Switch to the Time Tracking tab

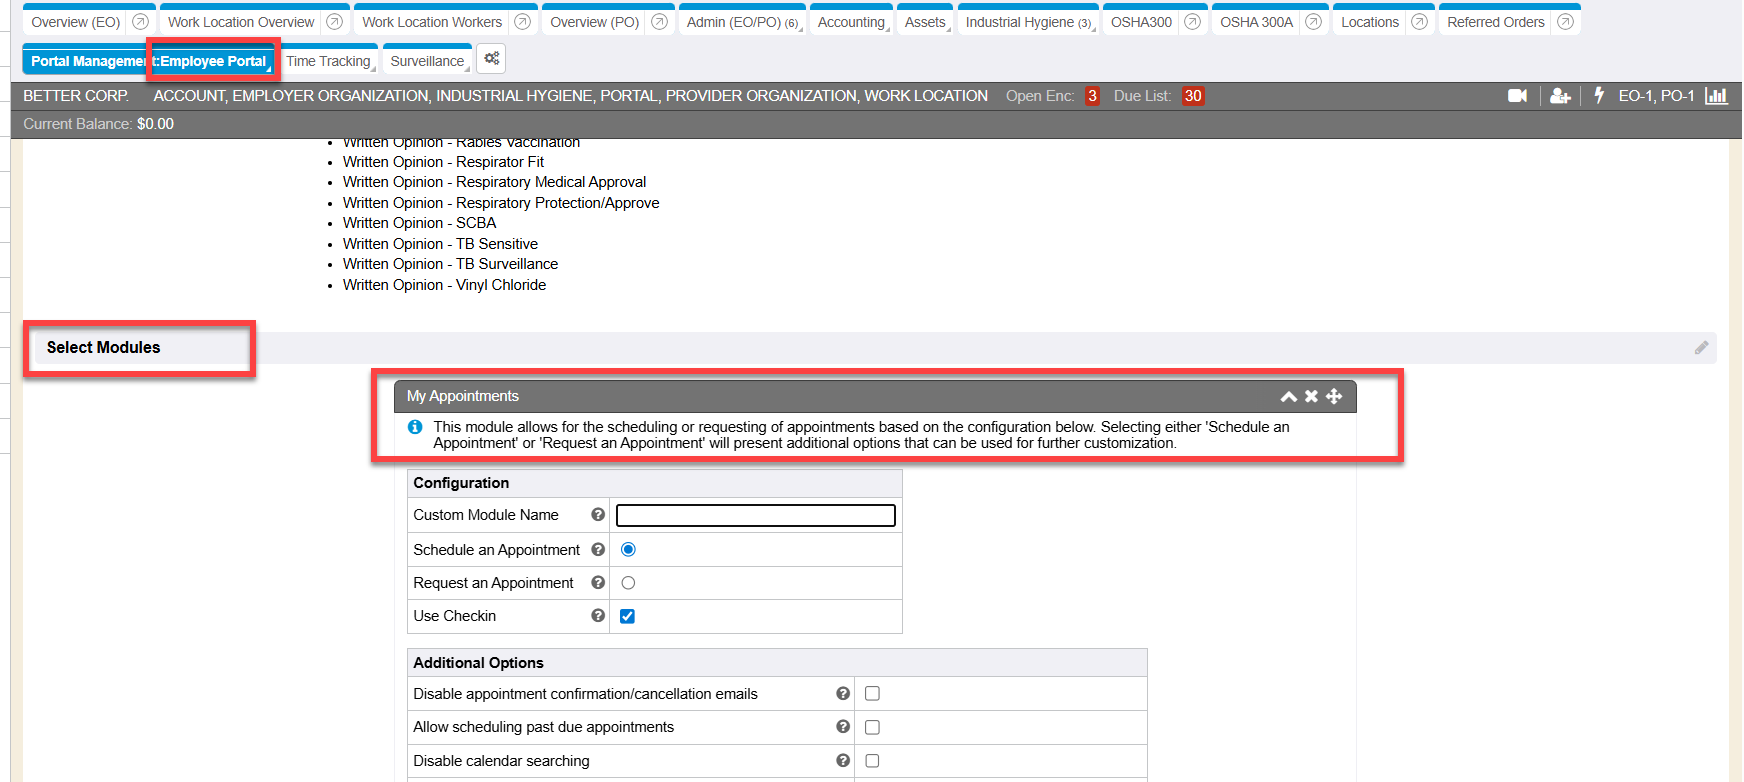329,61
